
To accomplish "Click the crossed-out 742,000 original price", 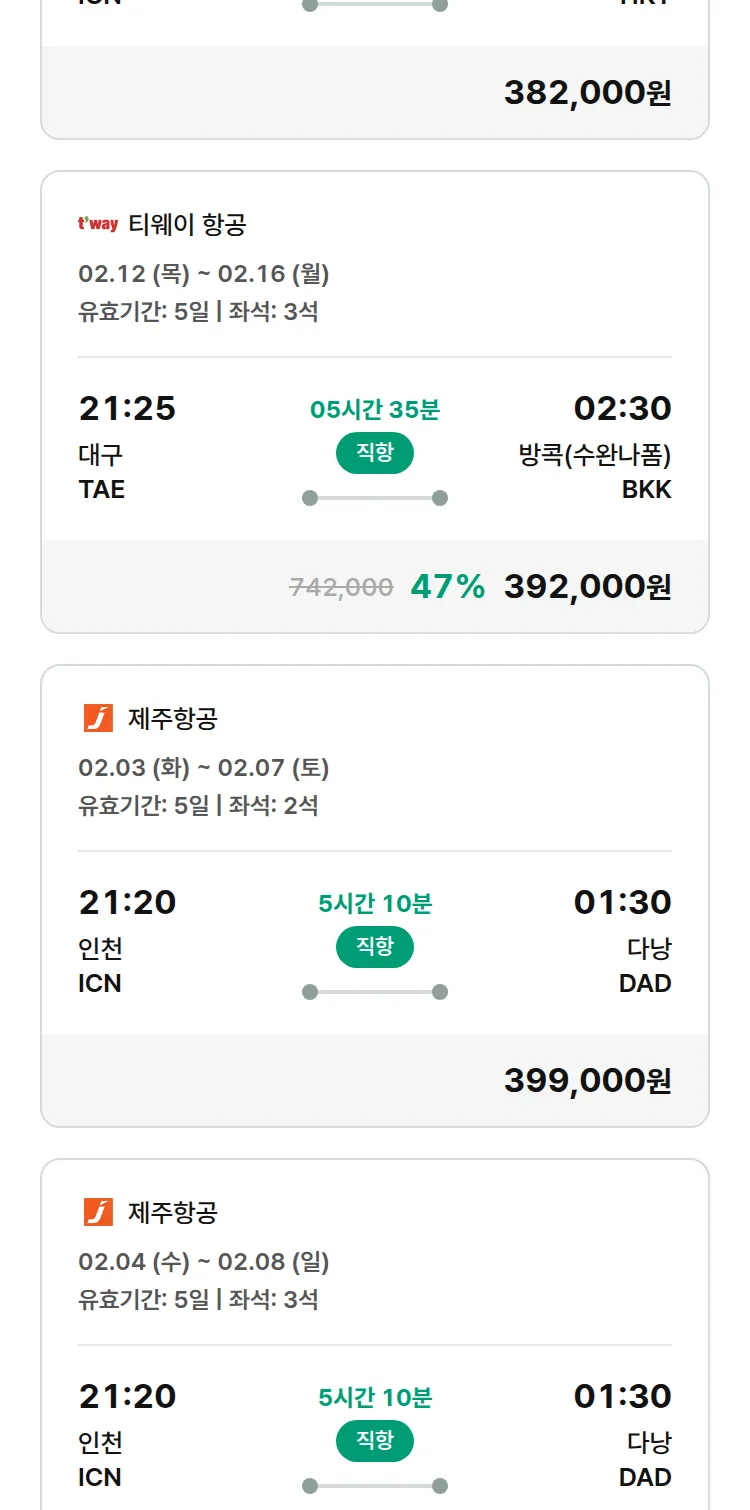I will [x=341, y=588].
